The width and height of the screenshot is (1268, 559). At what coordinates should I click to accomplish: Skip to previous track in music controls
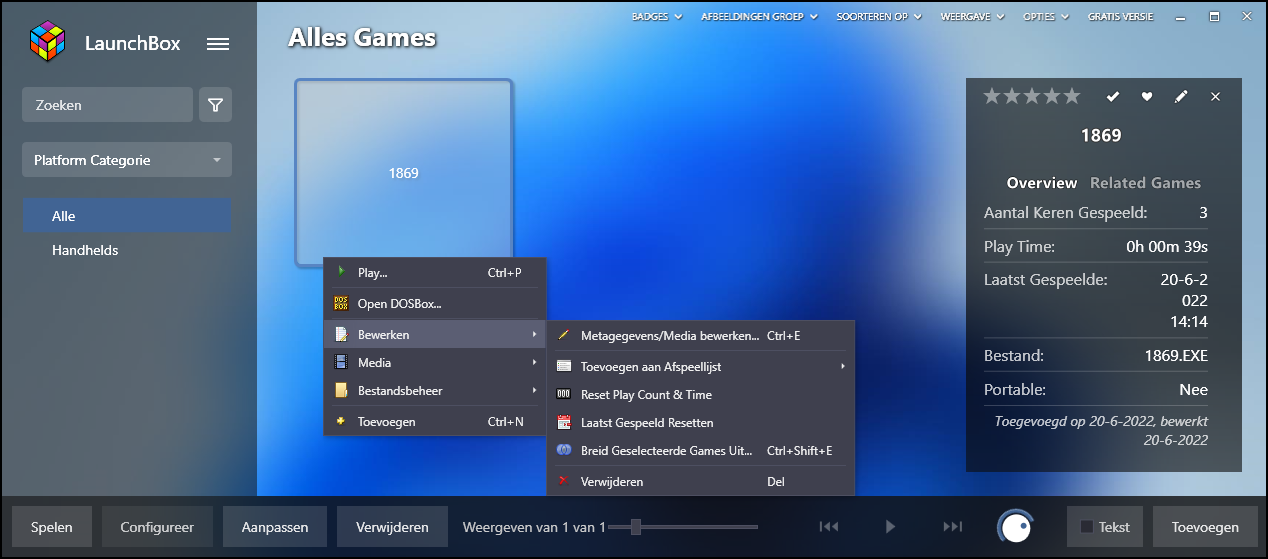[x=828, y=527]
